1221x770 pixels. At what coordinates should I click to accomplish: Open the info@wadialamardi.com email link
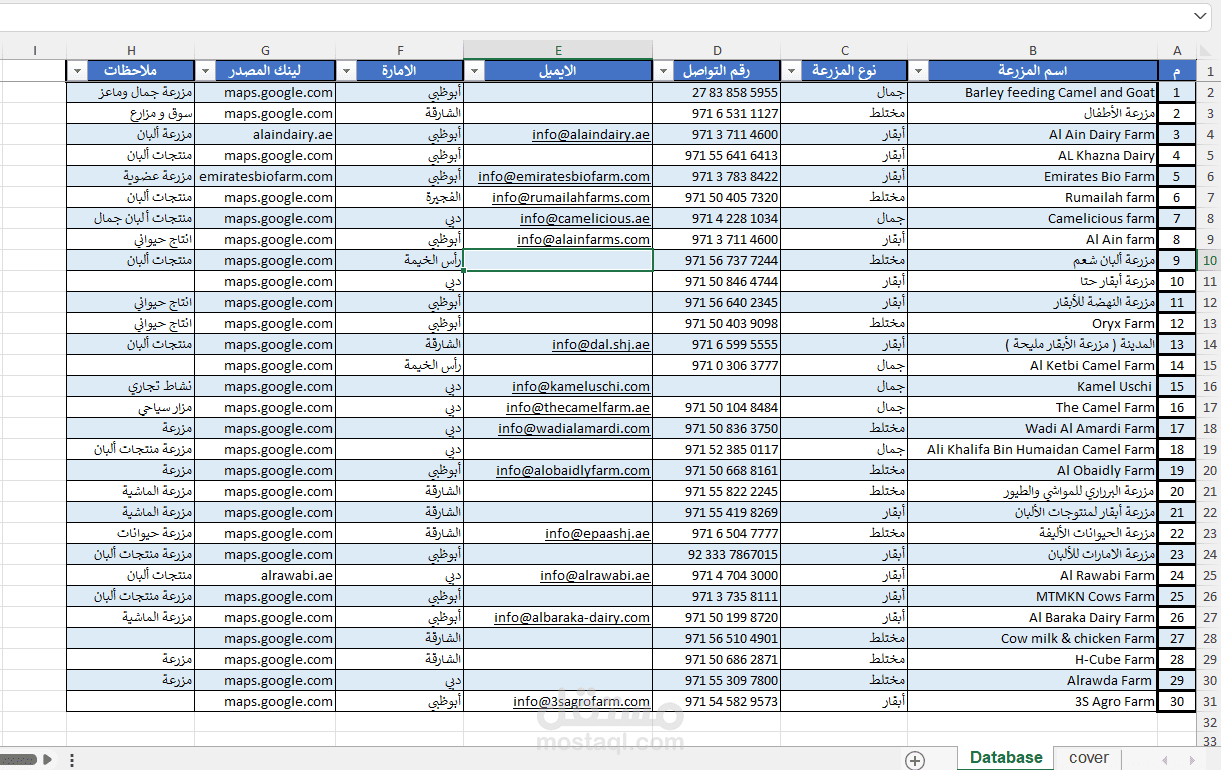tap(574, 428)
